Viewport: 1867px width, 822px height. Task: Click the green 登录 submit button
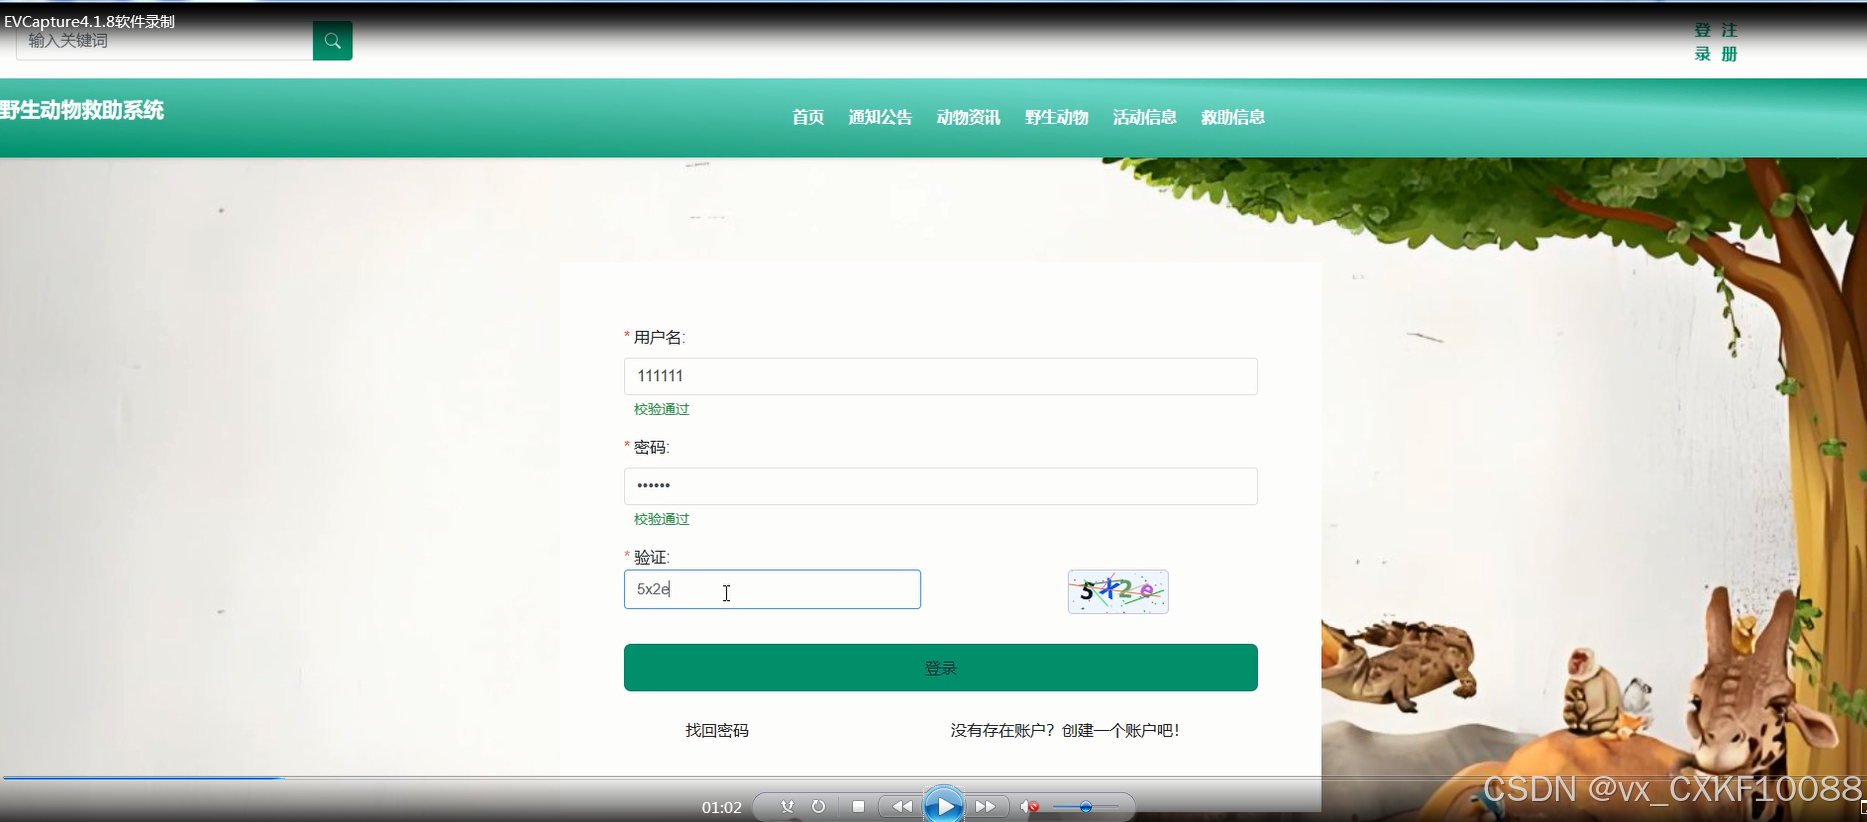(x=941, y=668)
